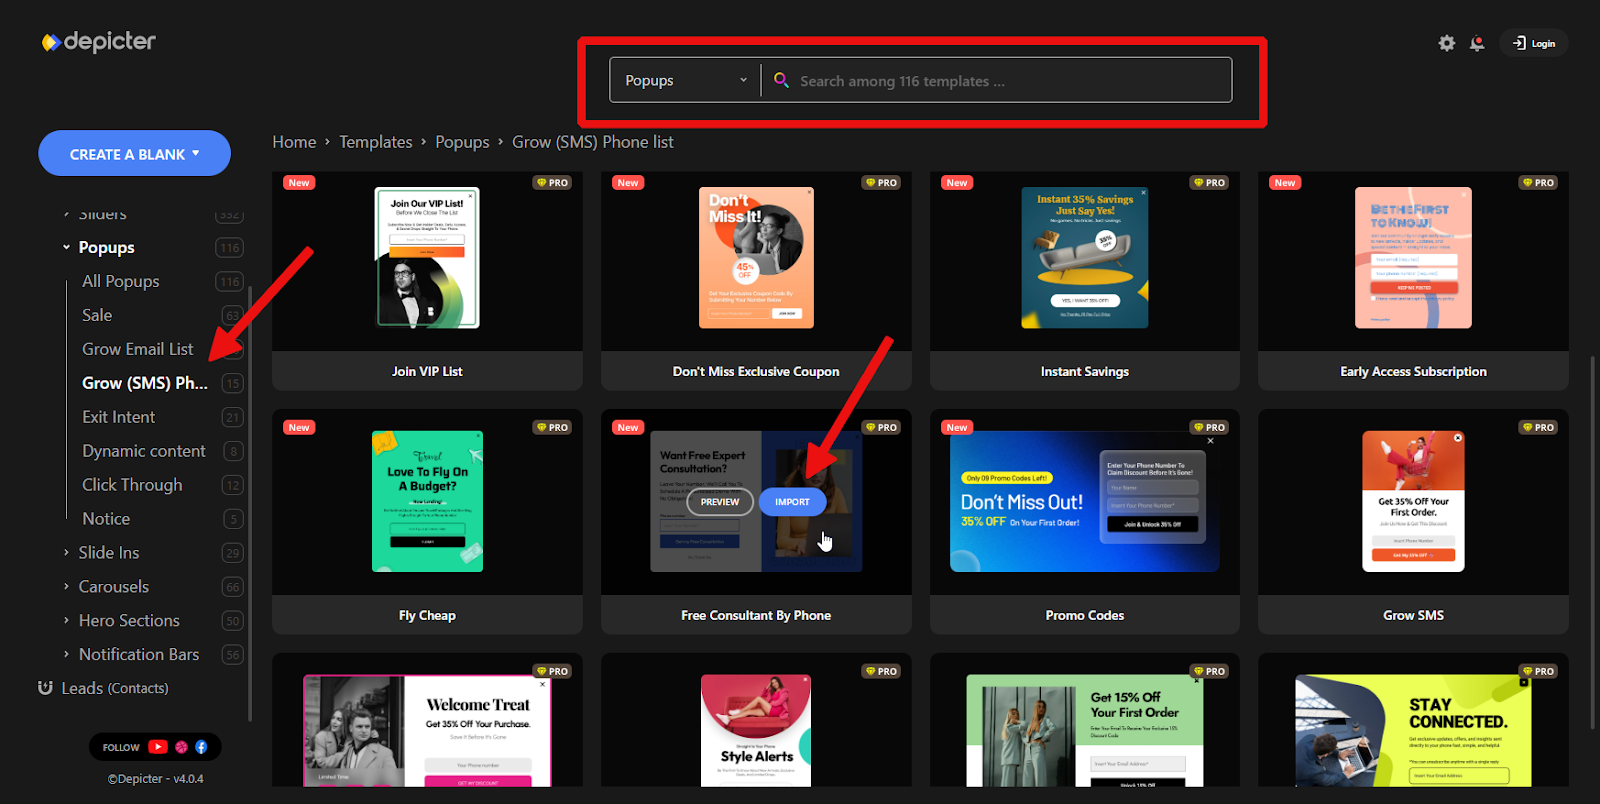Open Notice popups category

click(x=106, y=519)
